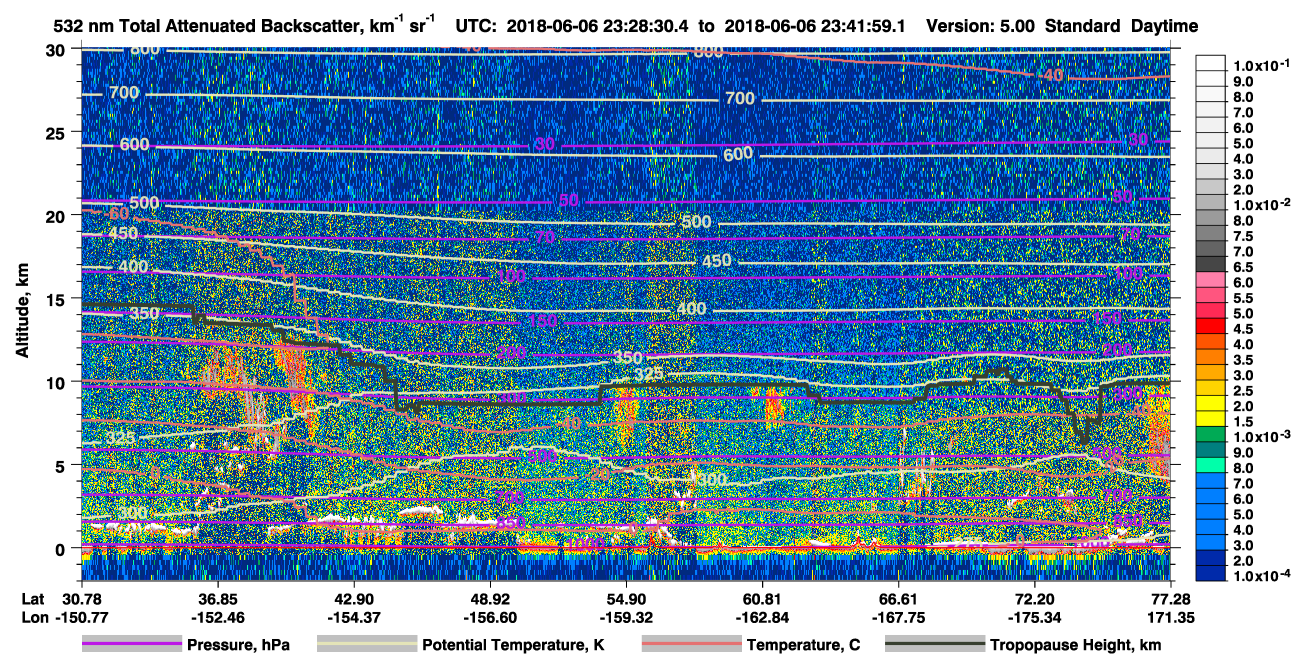
Task: Click the latitude value '77.28'
Action: pos(1171,598)
